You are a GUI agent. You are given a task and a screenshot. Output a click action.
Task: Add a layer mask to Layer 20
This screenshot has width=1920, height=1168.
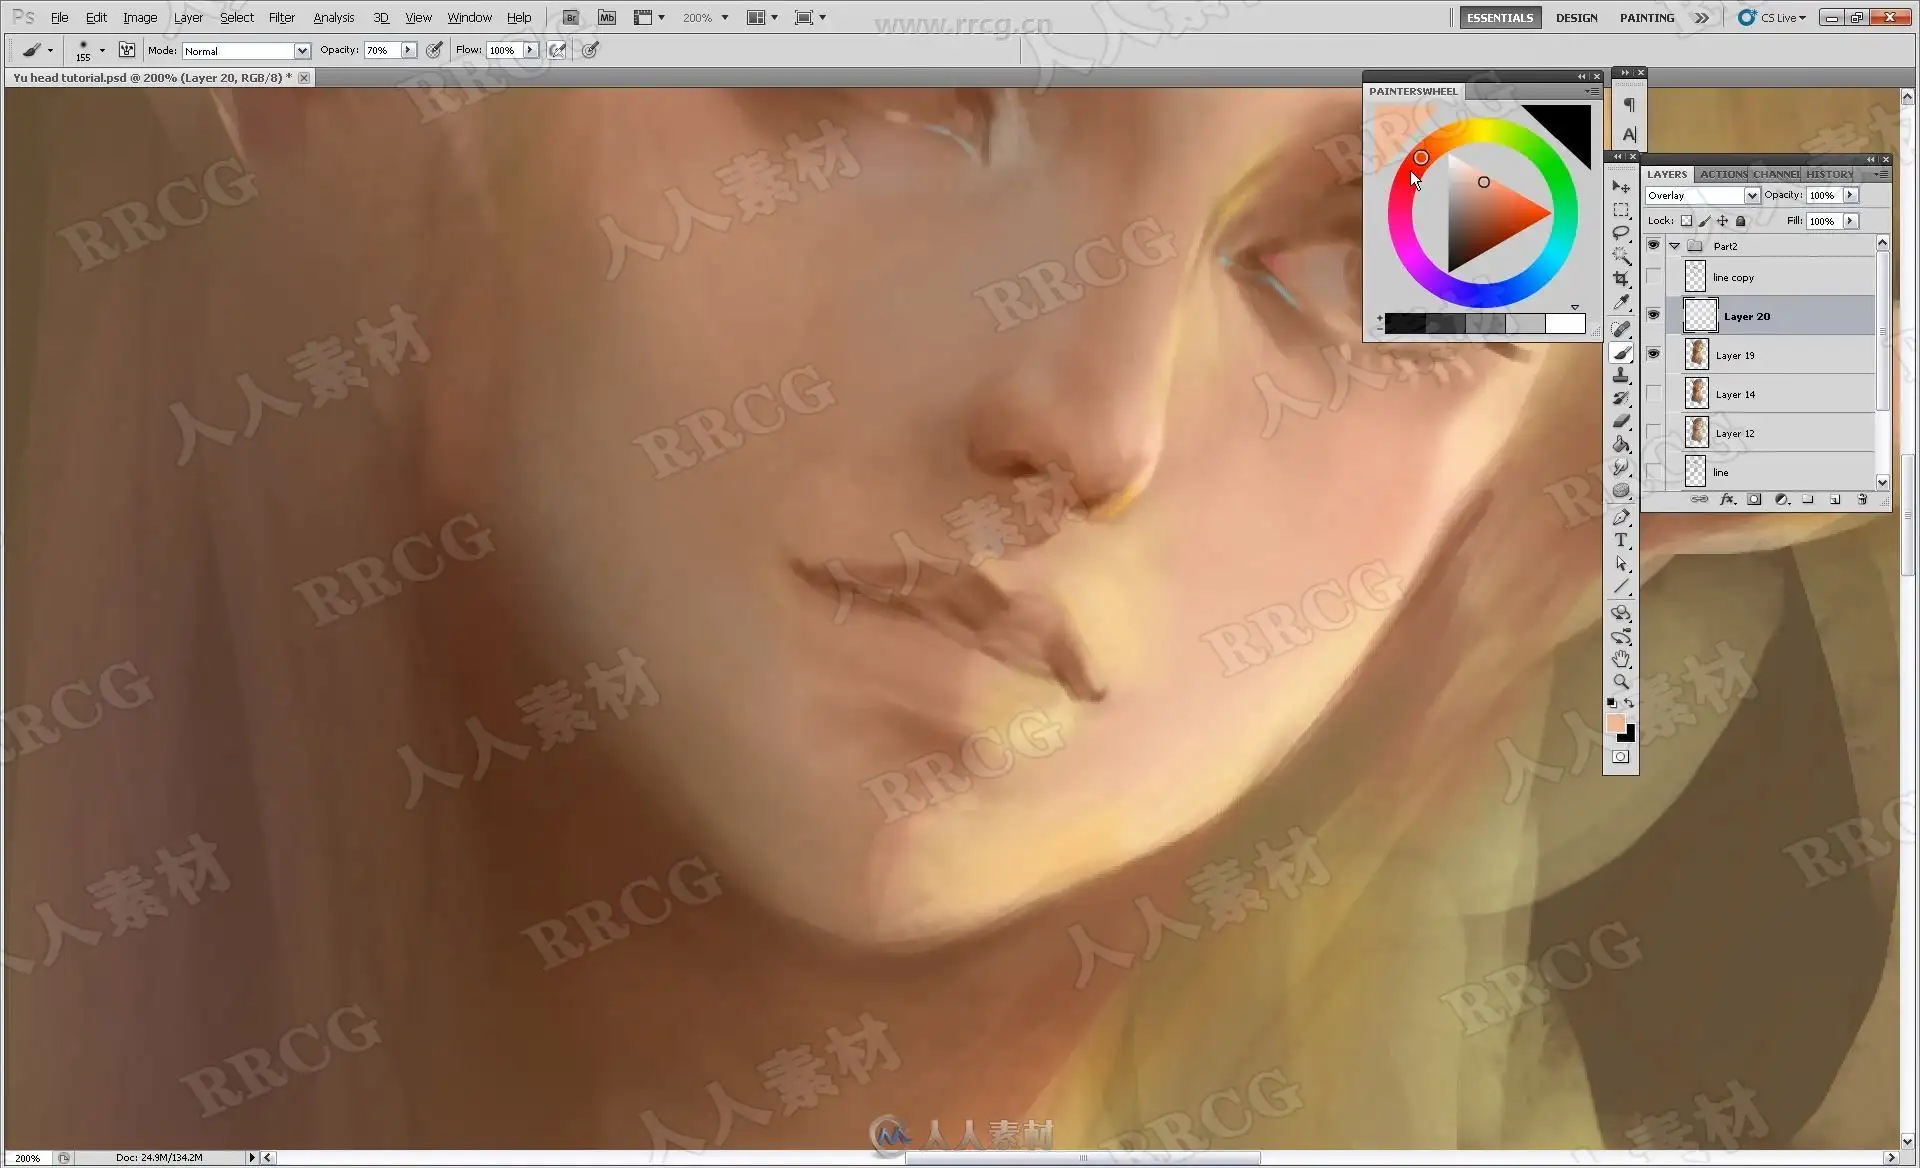pos(1754,500)
